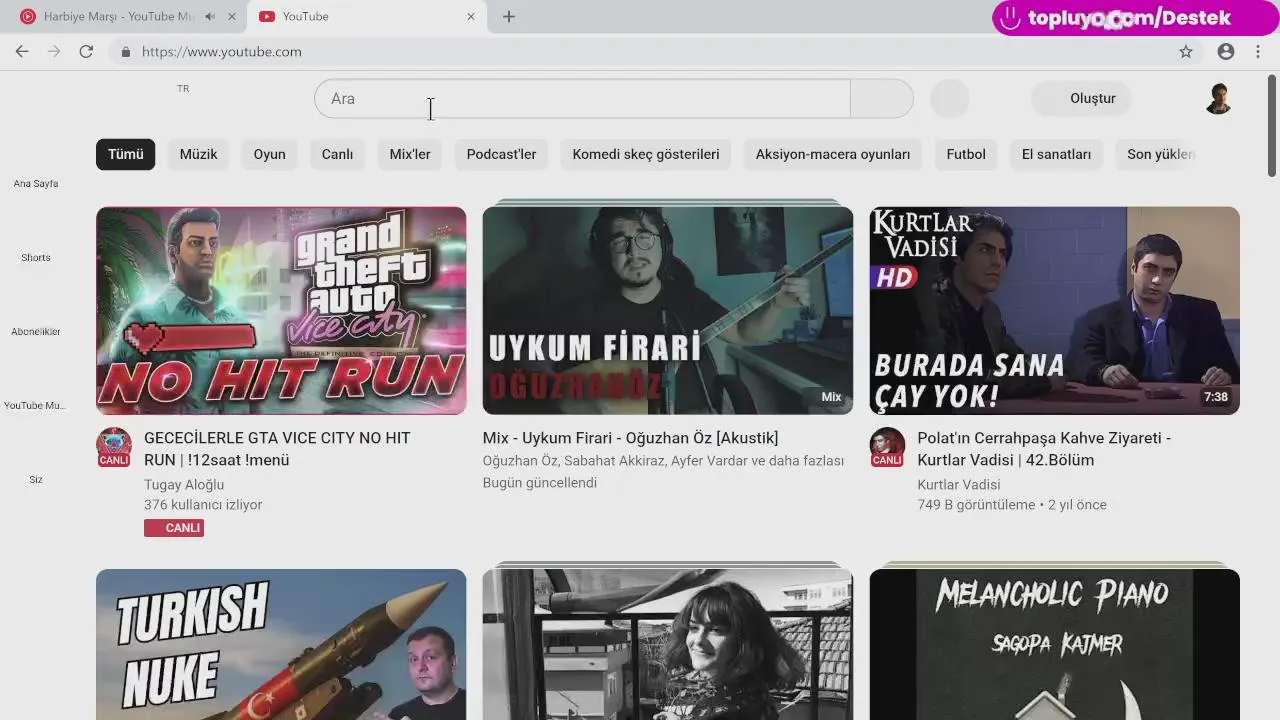Viewport: 1280px width, 720px height.
Task: Open YouTube Music from sidebar
Action: click(x=36, y=406)
